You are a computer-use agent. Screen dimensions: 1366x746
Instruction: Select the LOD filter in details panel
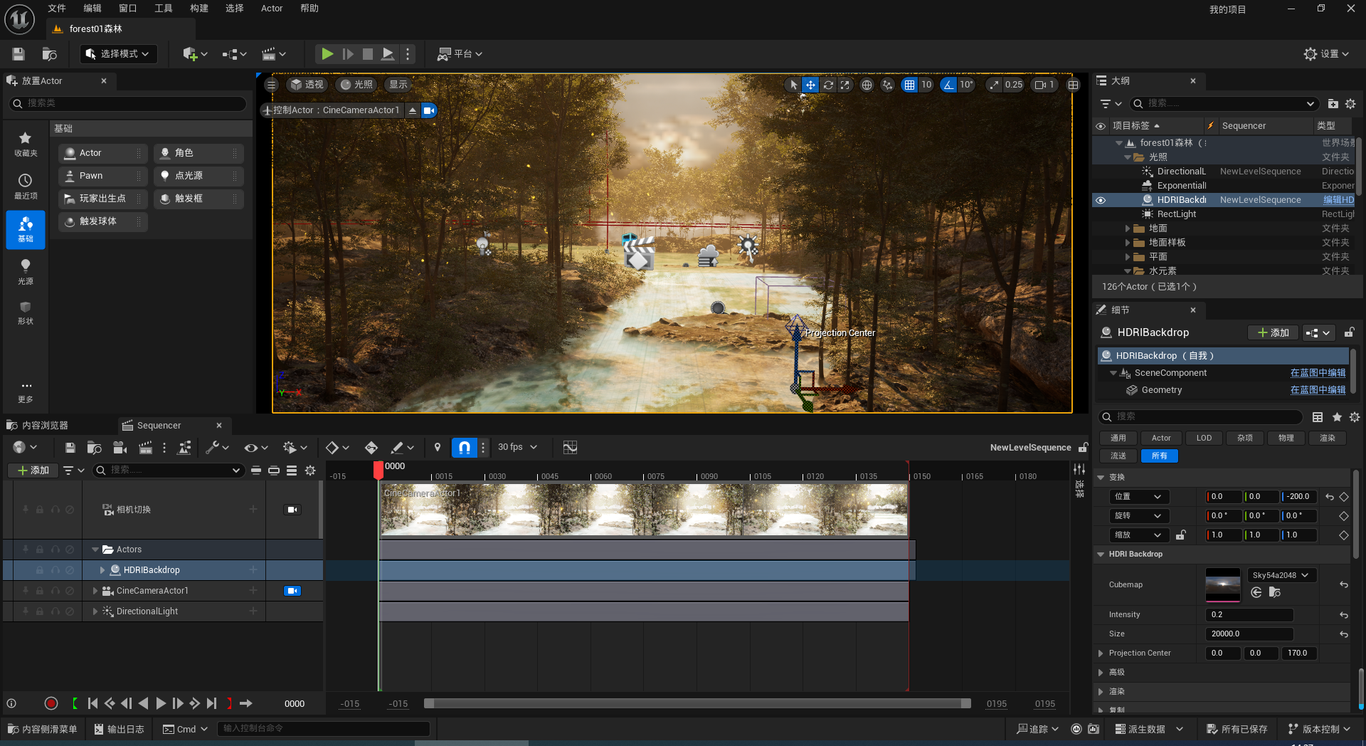click(1204, 438)
